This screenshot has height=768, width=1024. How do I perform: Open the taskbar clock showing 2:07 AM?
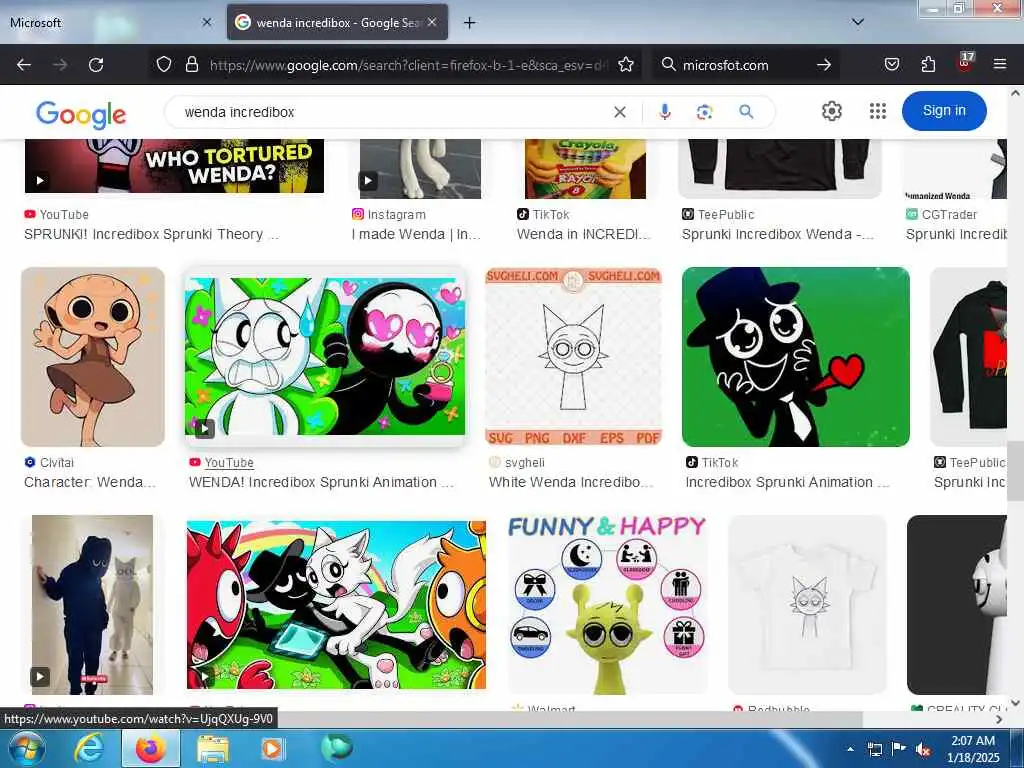973,749
